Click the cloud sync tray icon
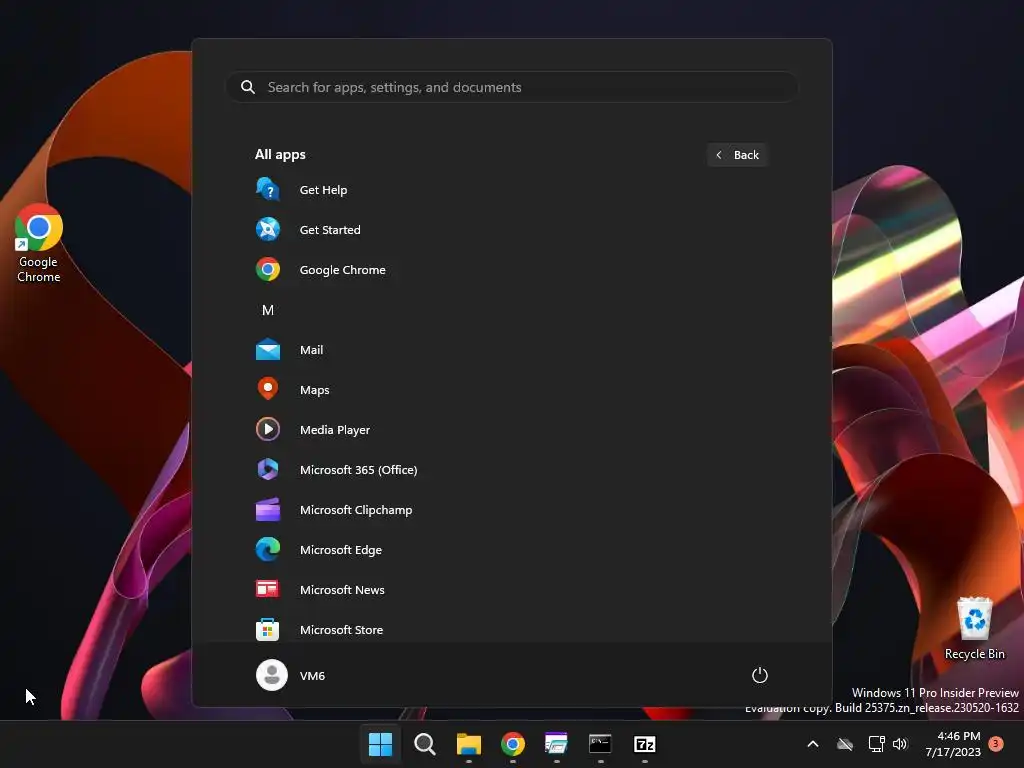1024x768 pixels. tap(845, 744)
